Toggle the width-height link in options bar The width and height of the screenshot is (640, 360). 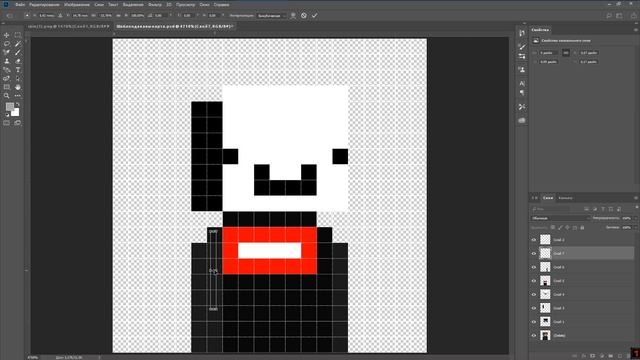pyautogui.click(x=118, y=16)
